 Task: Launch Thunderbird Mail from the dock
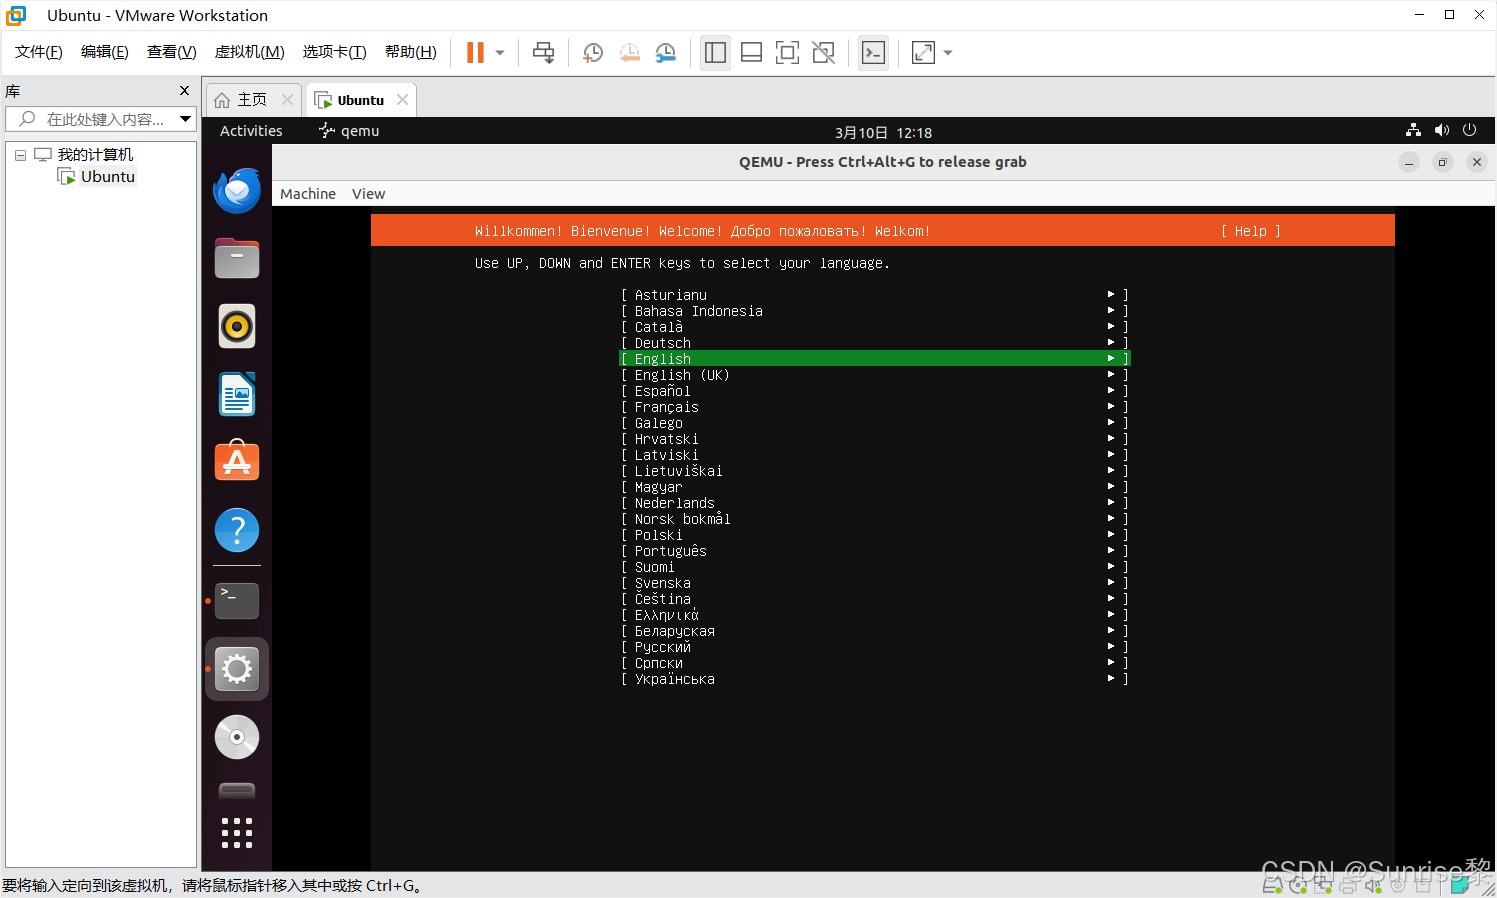tap(237, 190)
